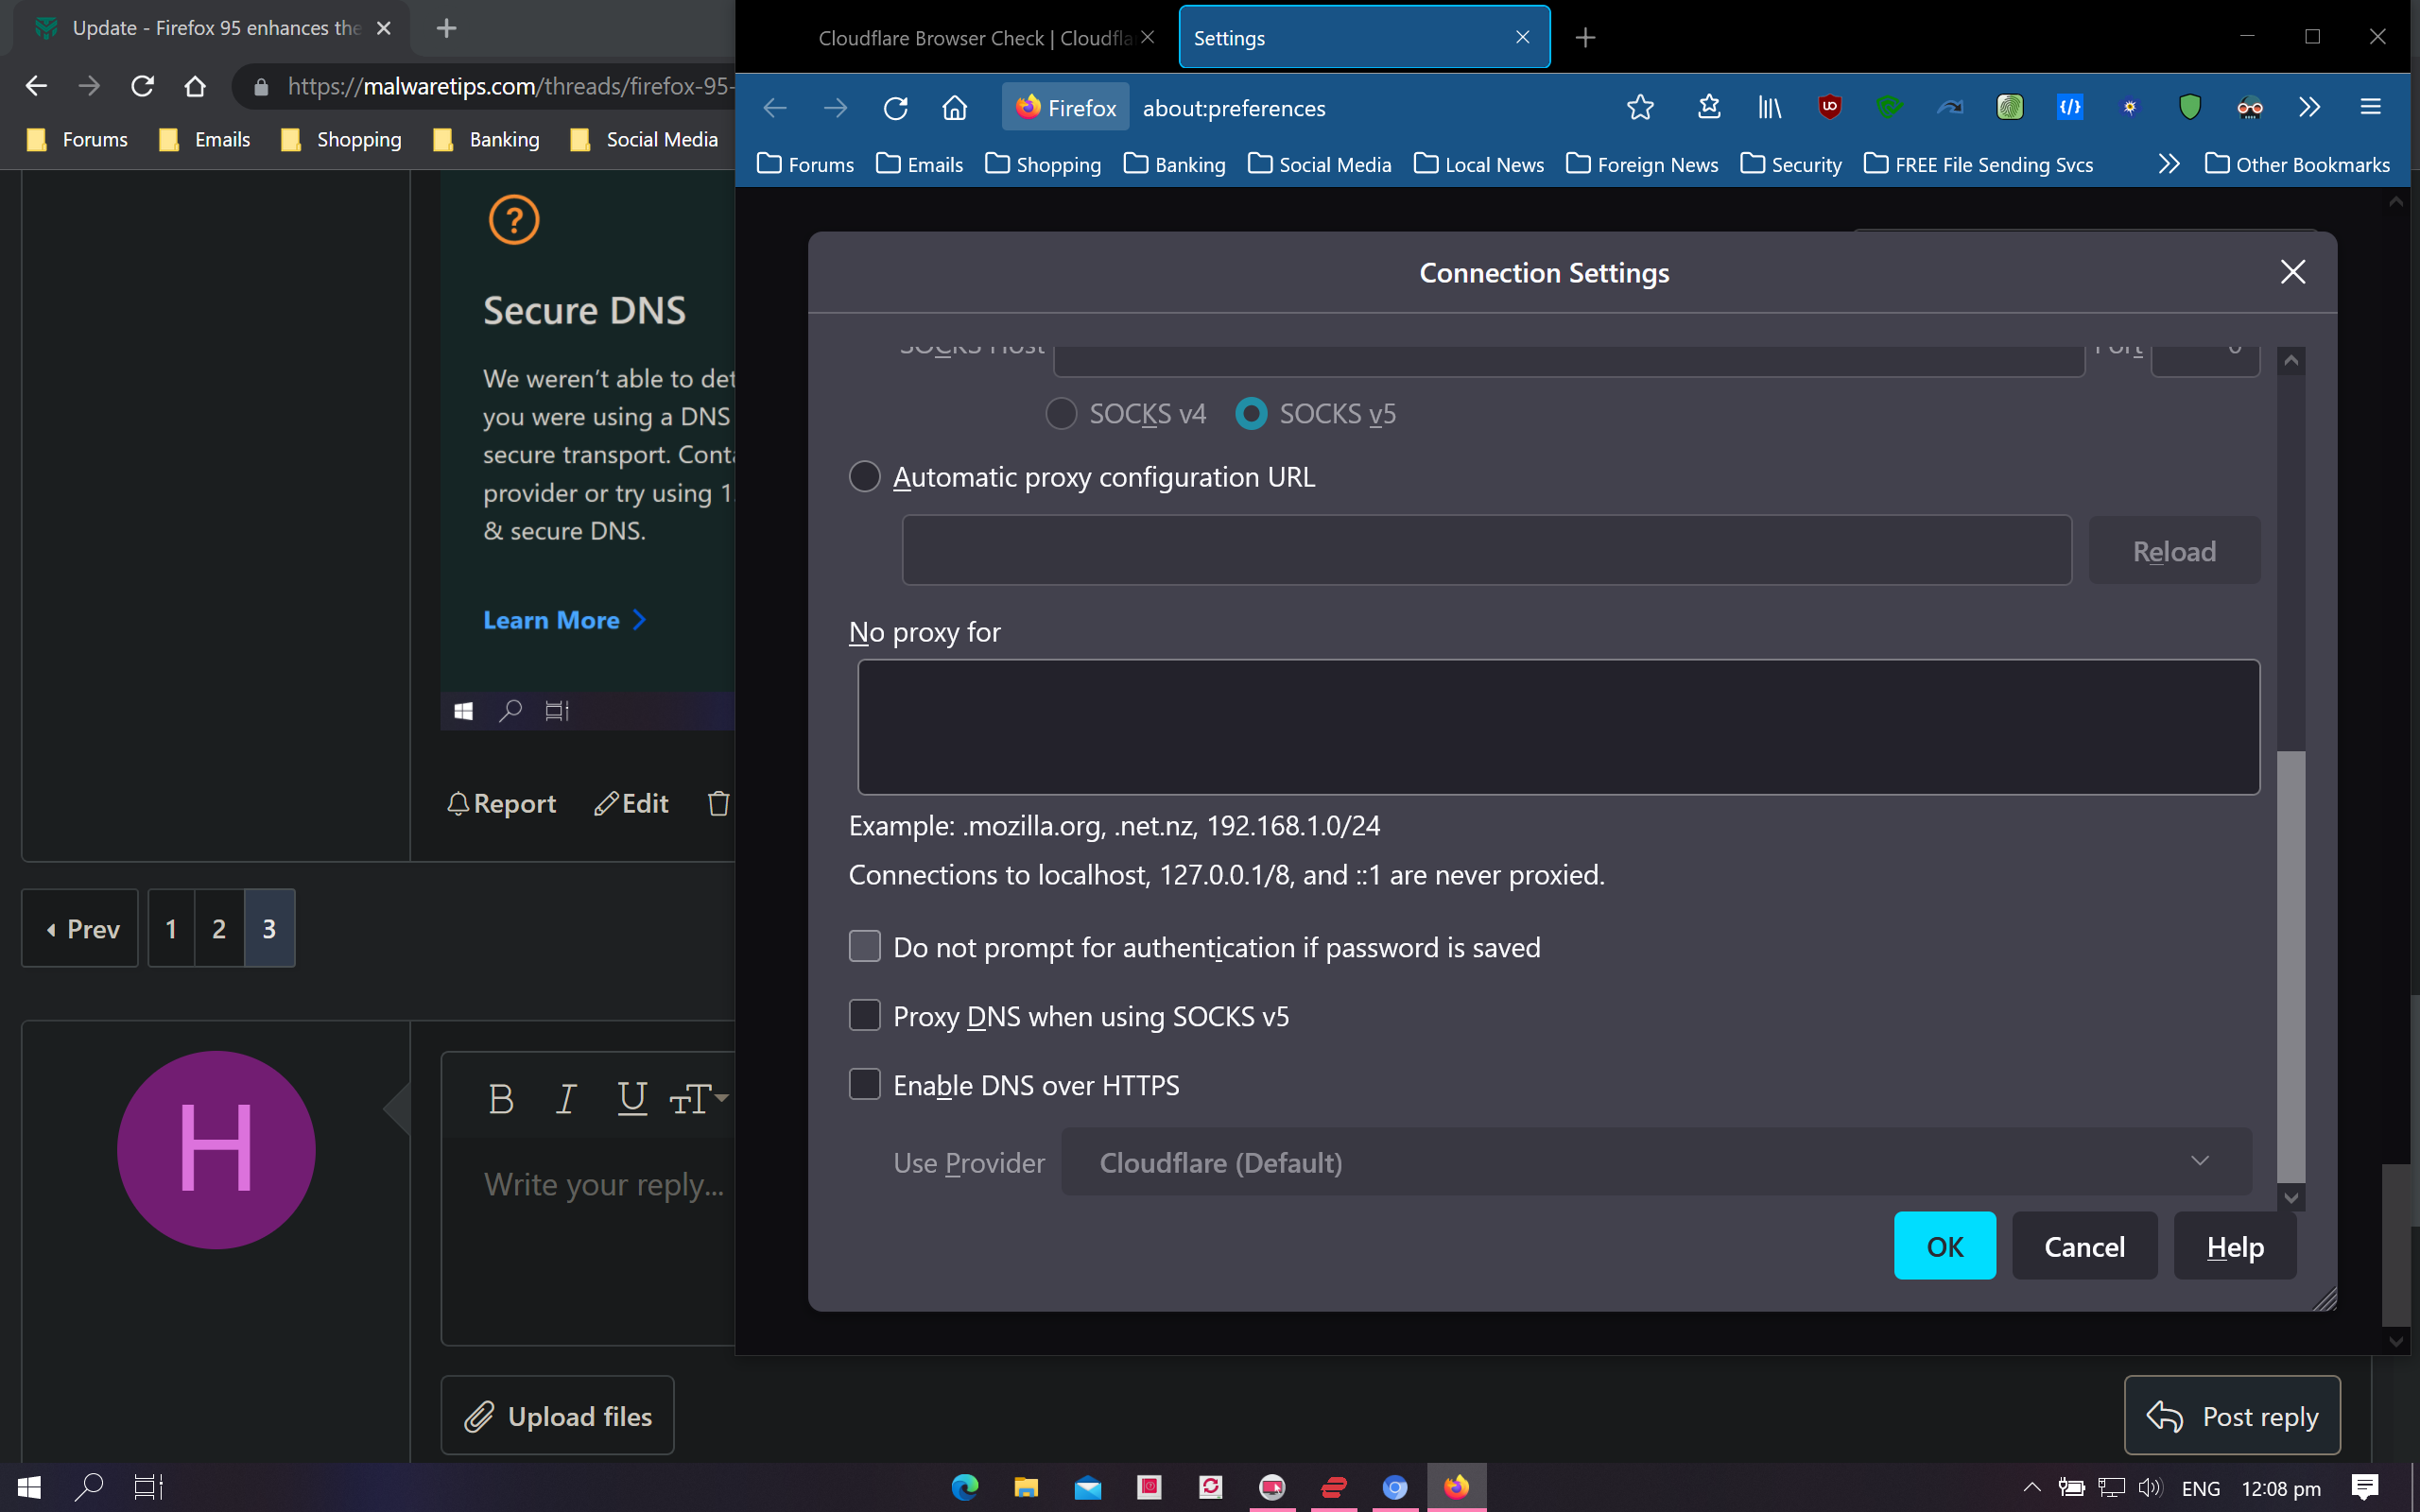Expand the toolbar extensions overflow chevron
2420x1512 pixels.
point(2309,107)
